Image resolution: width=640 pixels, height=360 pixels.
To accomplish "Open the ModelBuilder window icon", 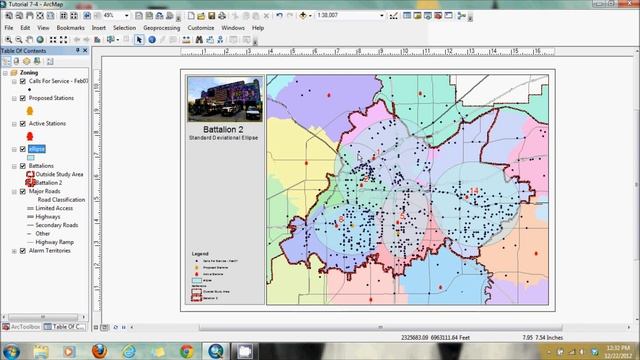I will click(x=461, y=16).
